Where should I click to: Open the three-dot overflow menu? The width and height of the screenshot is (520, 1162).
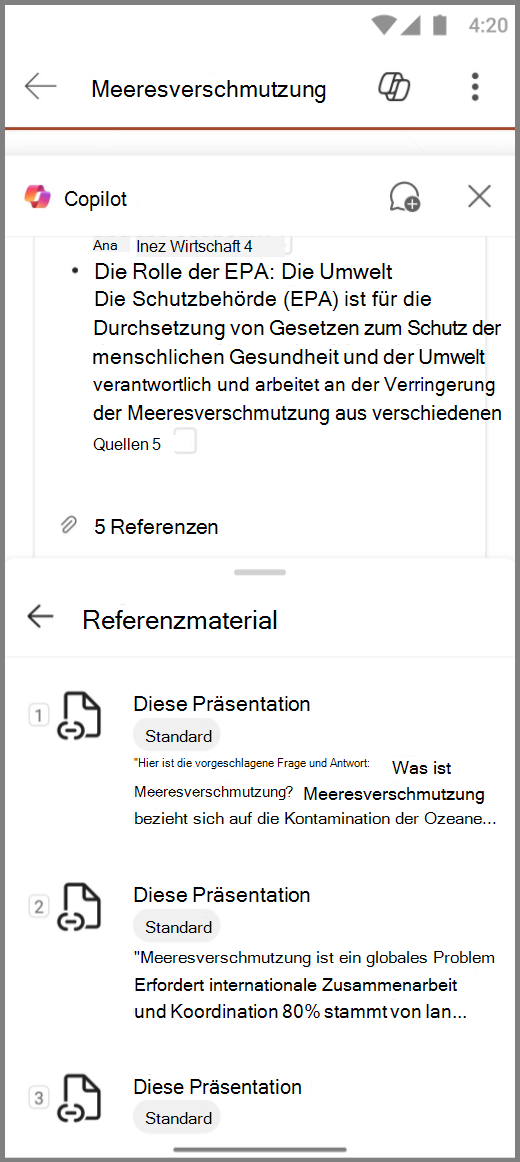pos(475,87)
